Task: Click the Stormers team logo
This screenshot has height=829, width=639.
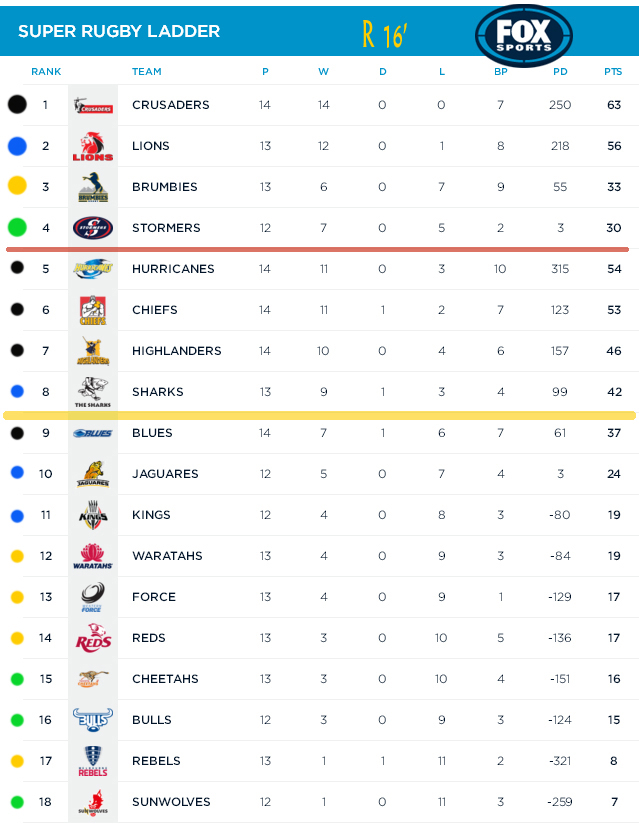Action: tap(92, 228)
